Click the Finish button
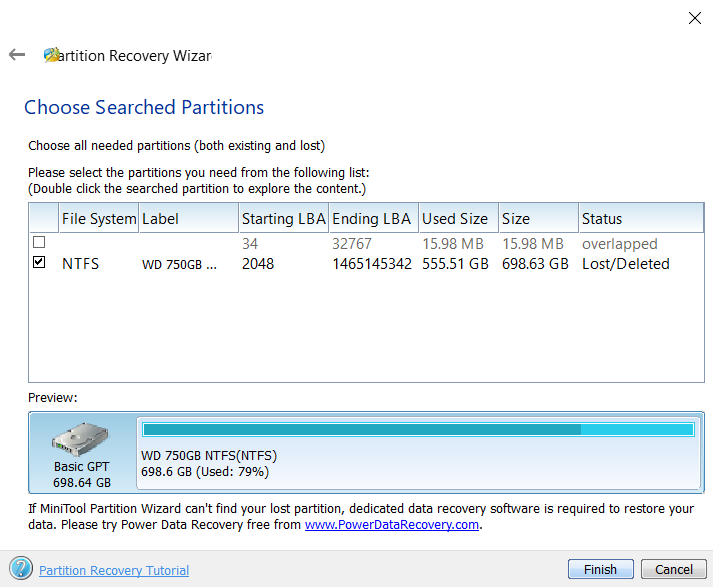 [x=600, y=569]
